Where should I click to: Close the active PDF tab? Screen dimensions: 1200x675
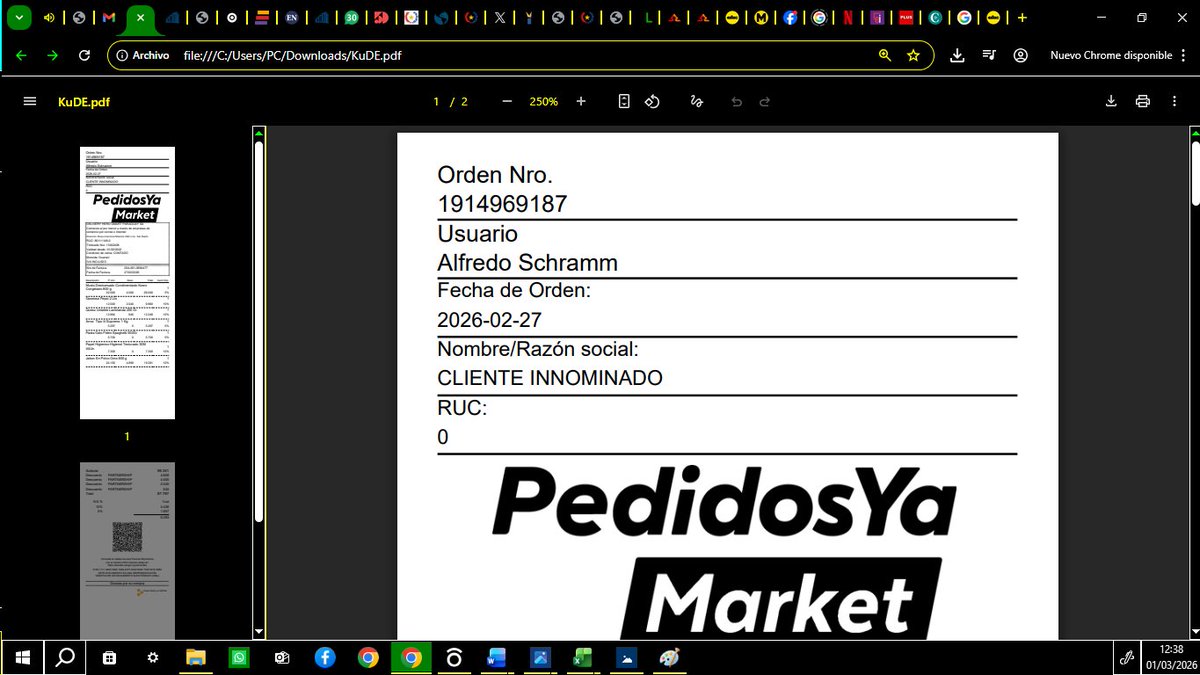tap(141, 17)
